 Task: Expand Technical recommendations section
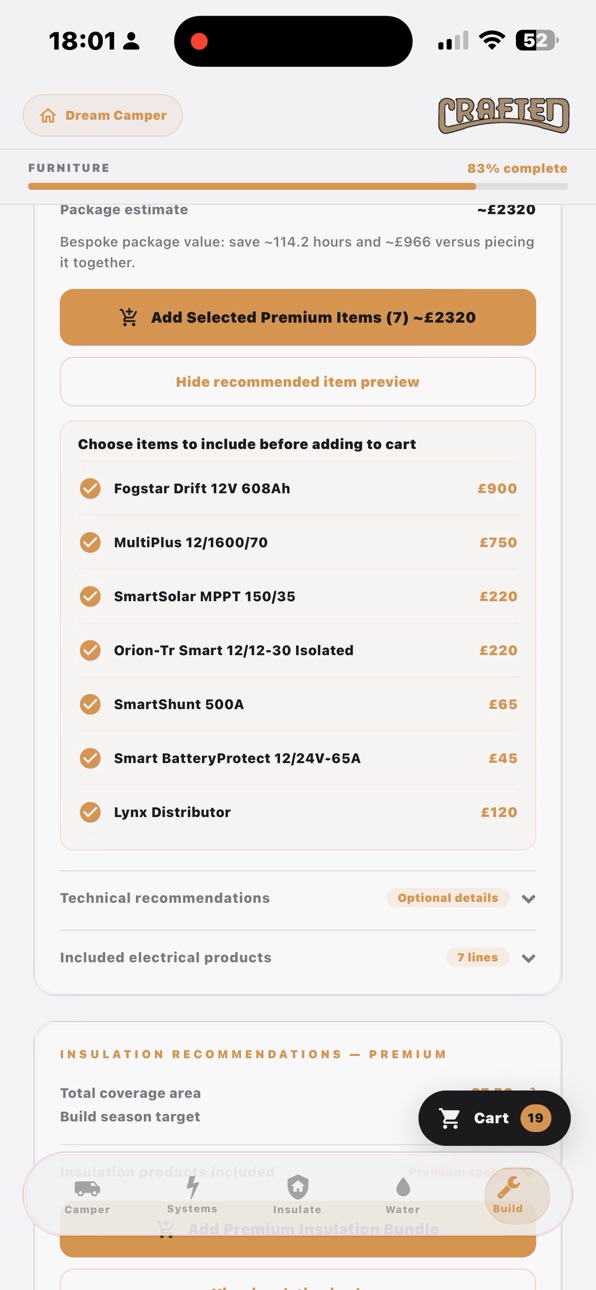click(298, 898)
